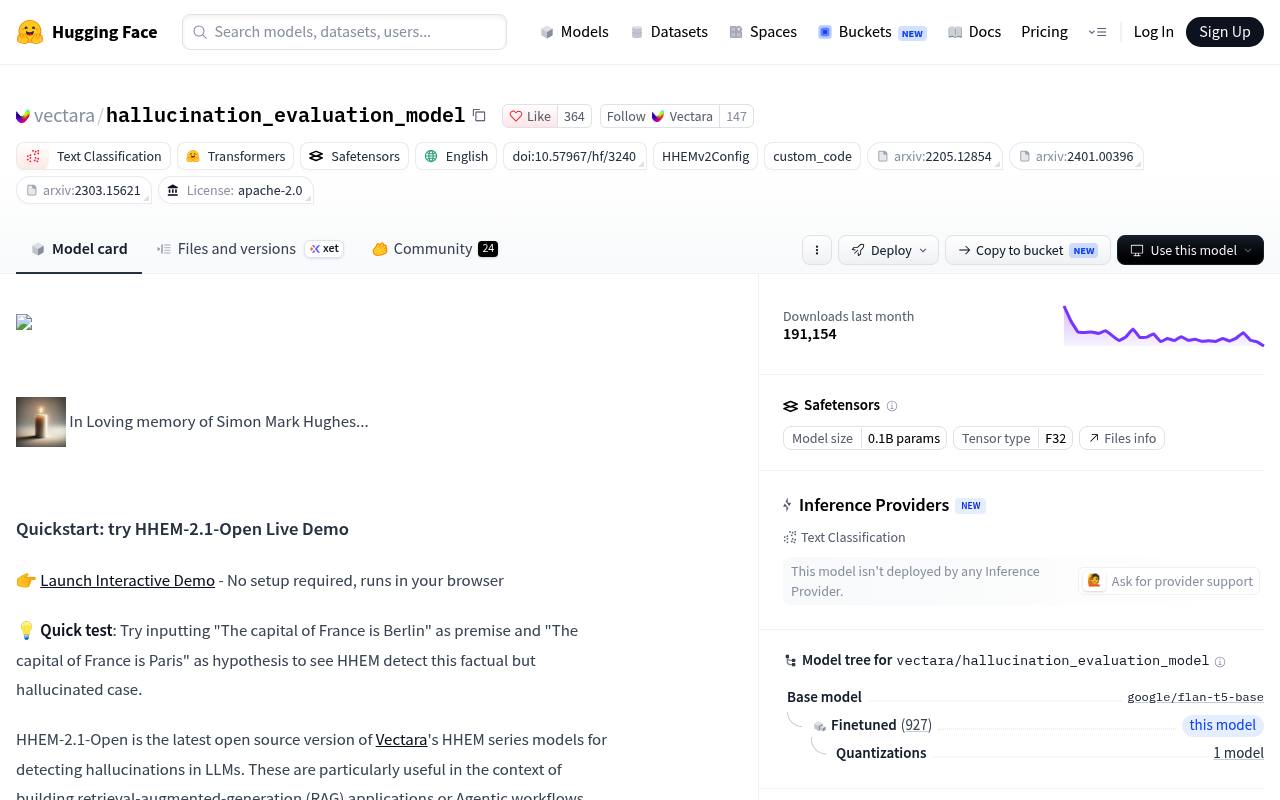1280x800 pixels.
Task: Switch to the Model card tab
Action: [x=79, y=249]
